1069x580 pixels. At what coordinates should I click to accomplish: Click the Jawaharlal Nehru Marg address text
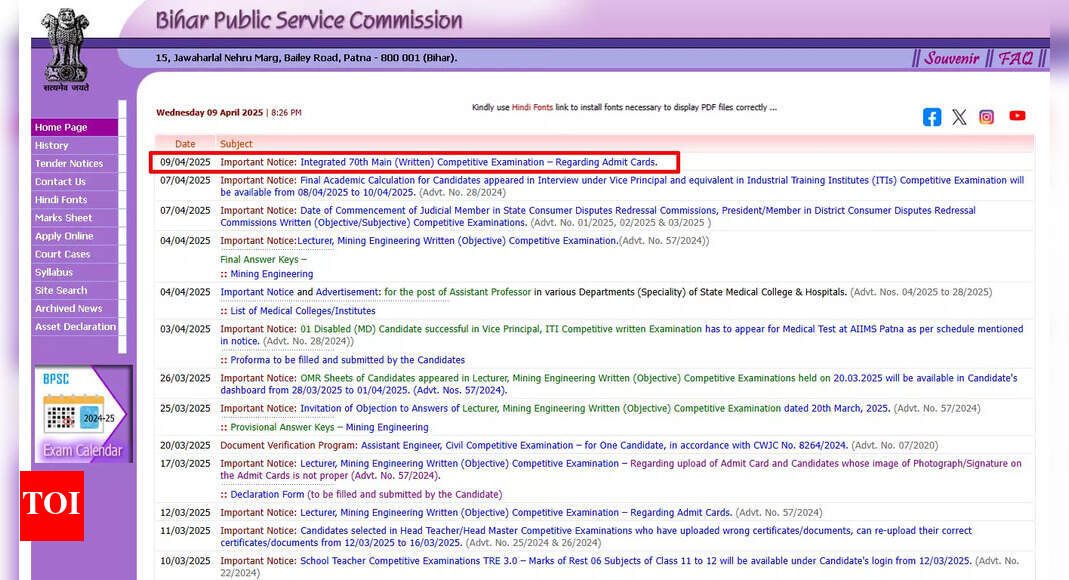(306, 58)
